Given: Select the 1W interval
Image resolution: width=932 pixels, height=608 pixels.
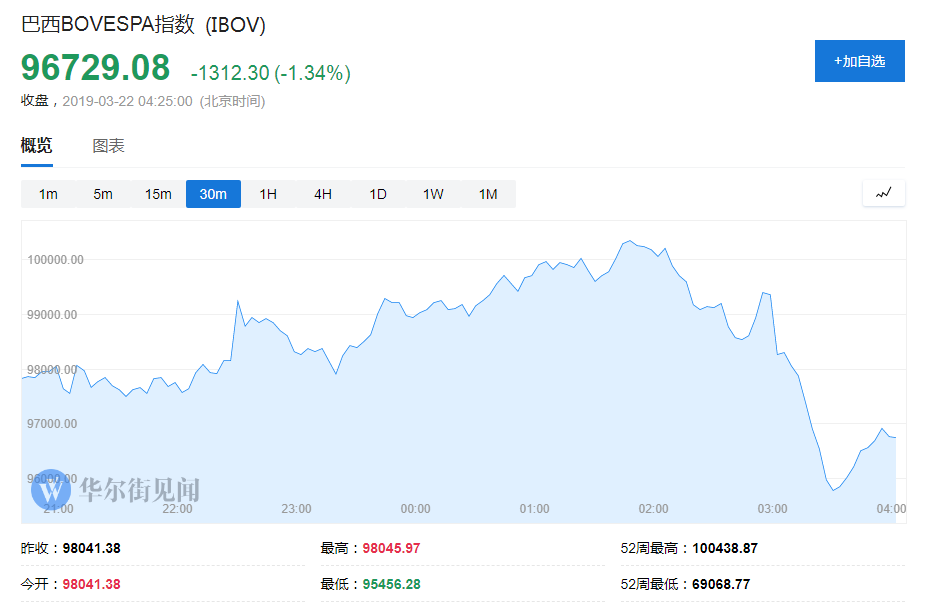Looking at the screenshot, I should pyautogui.click(x=433, y=194).
